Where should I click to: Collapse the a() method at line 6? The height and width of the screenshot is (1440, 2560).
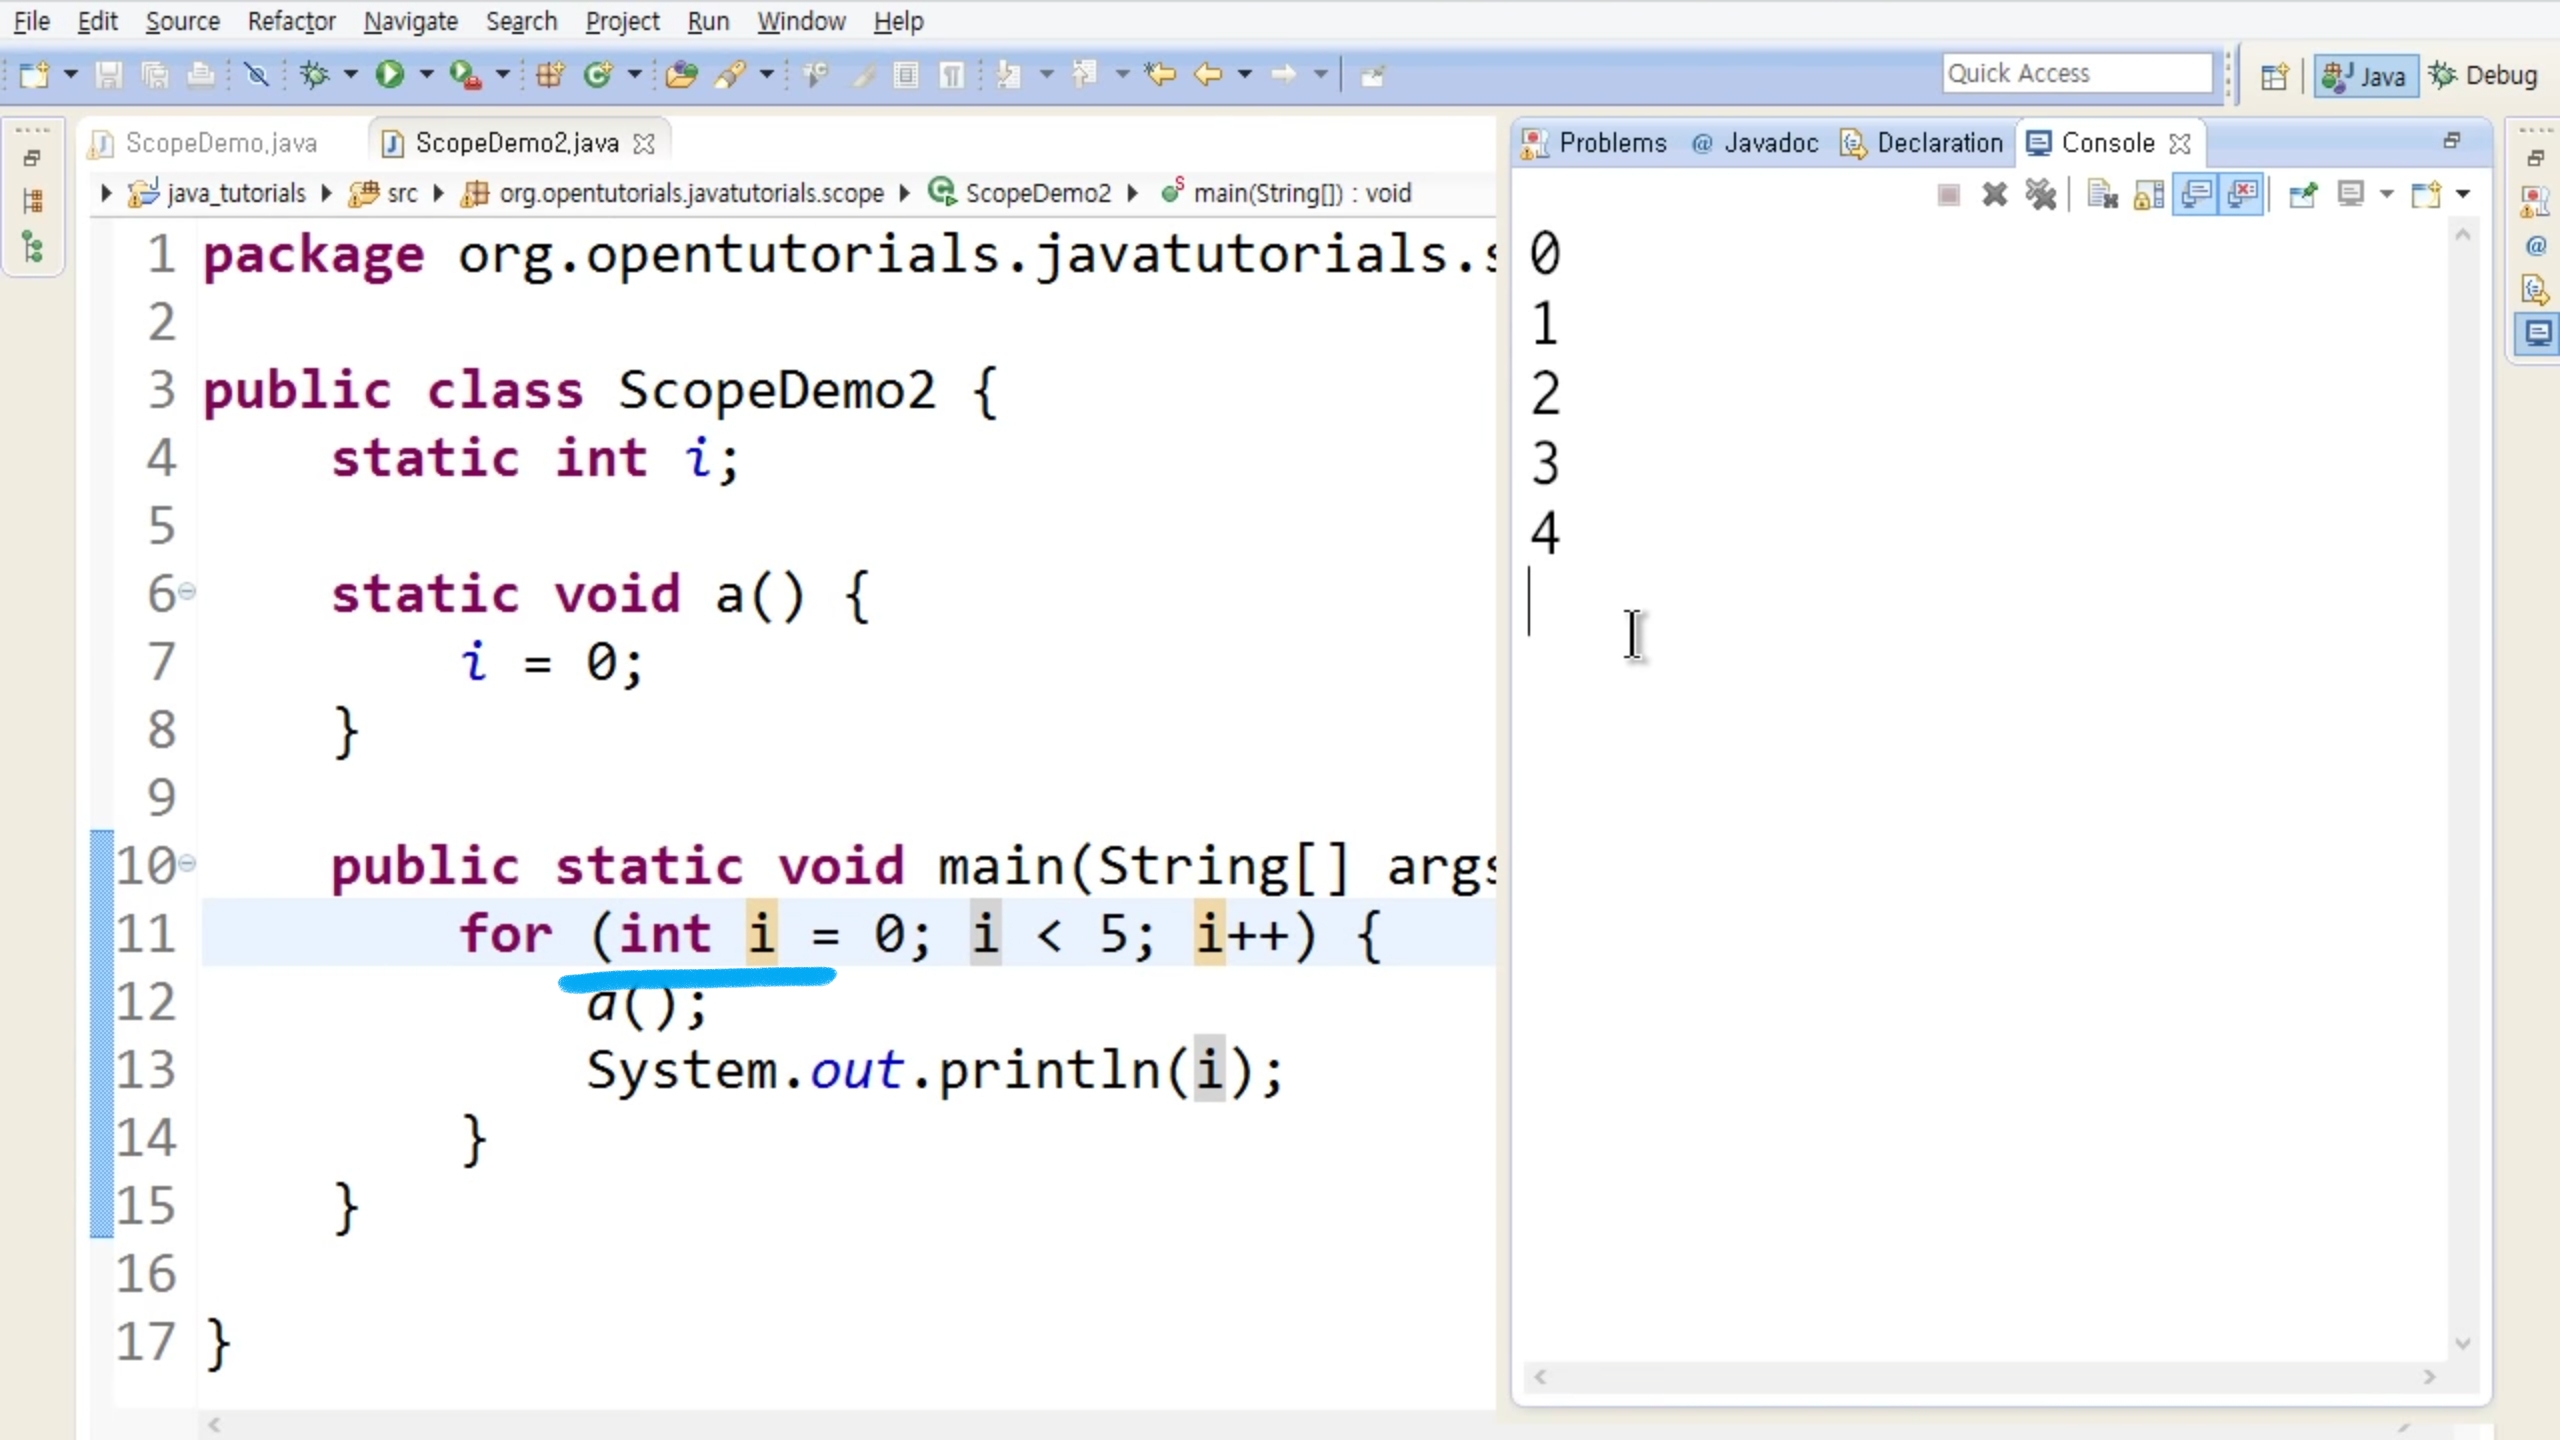click(187, 592)
